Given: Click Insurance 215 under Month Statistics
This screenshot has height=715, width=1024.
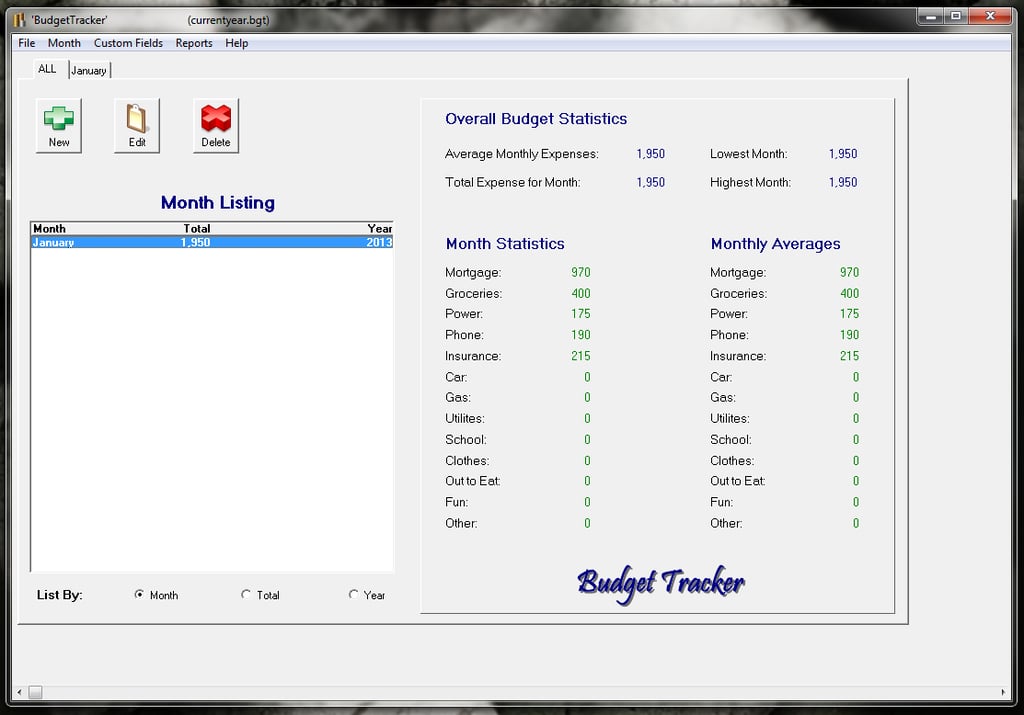Looking at the screenshot, I should click(x=581, y=356).
